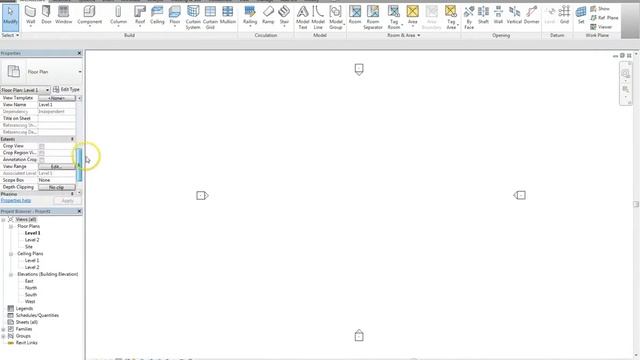The height and width of the screenshot is (360, 640).
Task: Select the Tag Room tool
Action: click(x=393, y=17)
